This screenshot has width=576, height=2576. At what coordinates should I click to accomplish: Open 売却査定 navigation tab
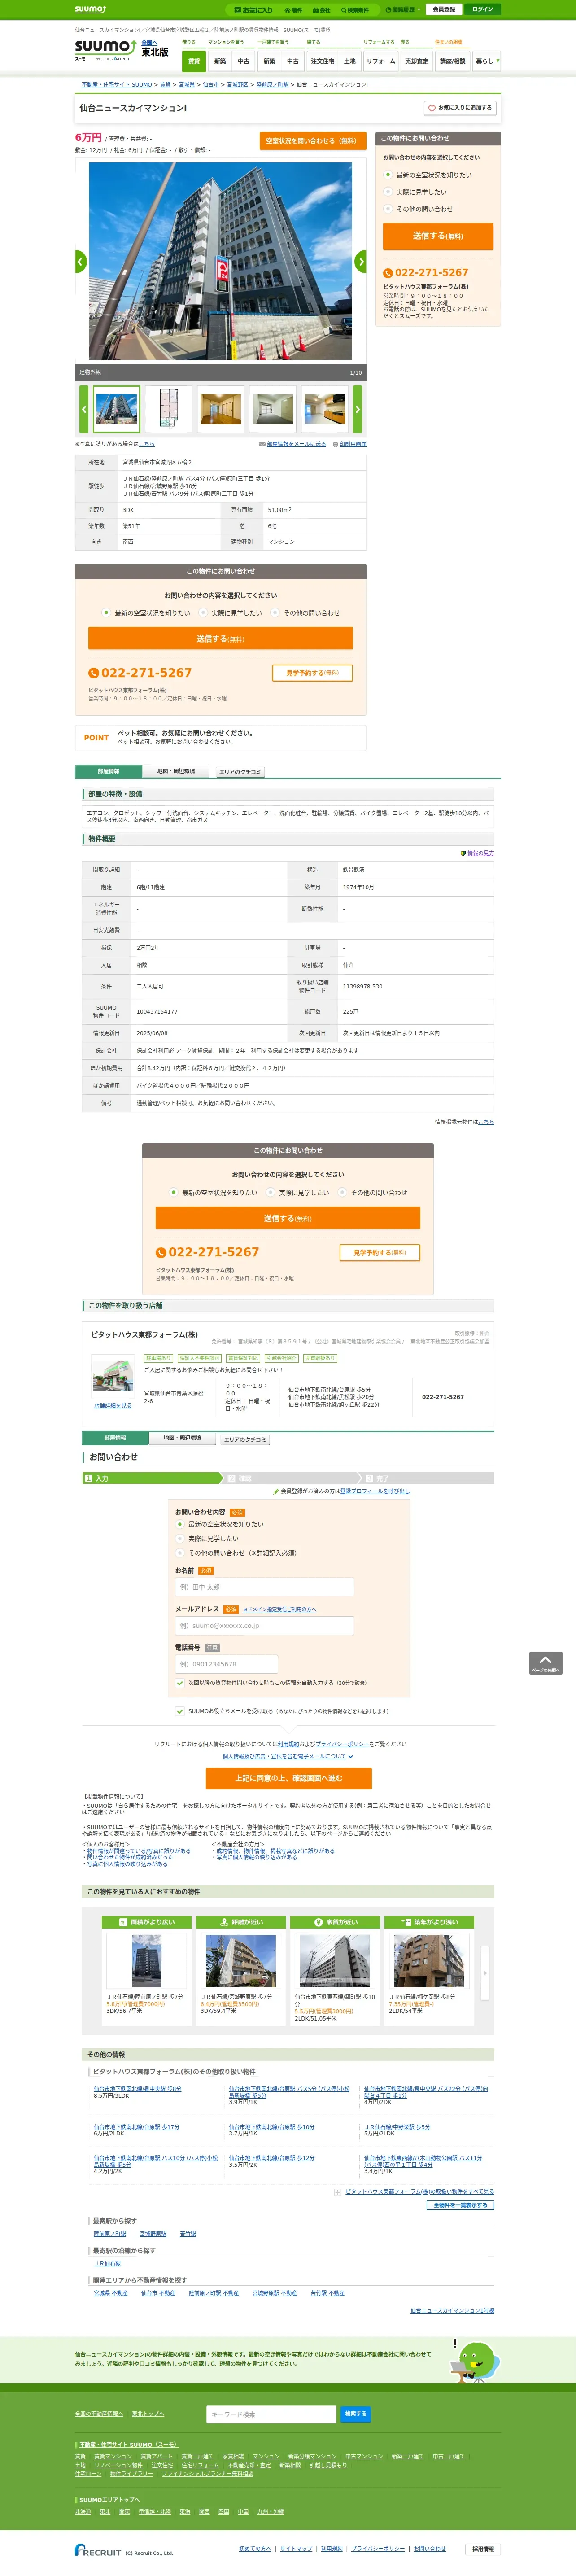tap(417, 61)
